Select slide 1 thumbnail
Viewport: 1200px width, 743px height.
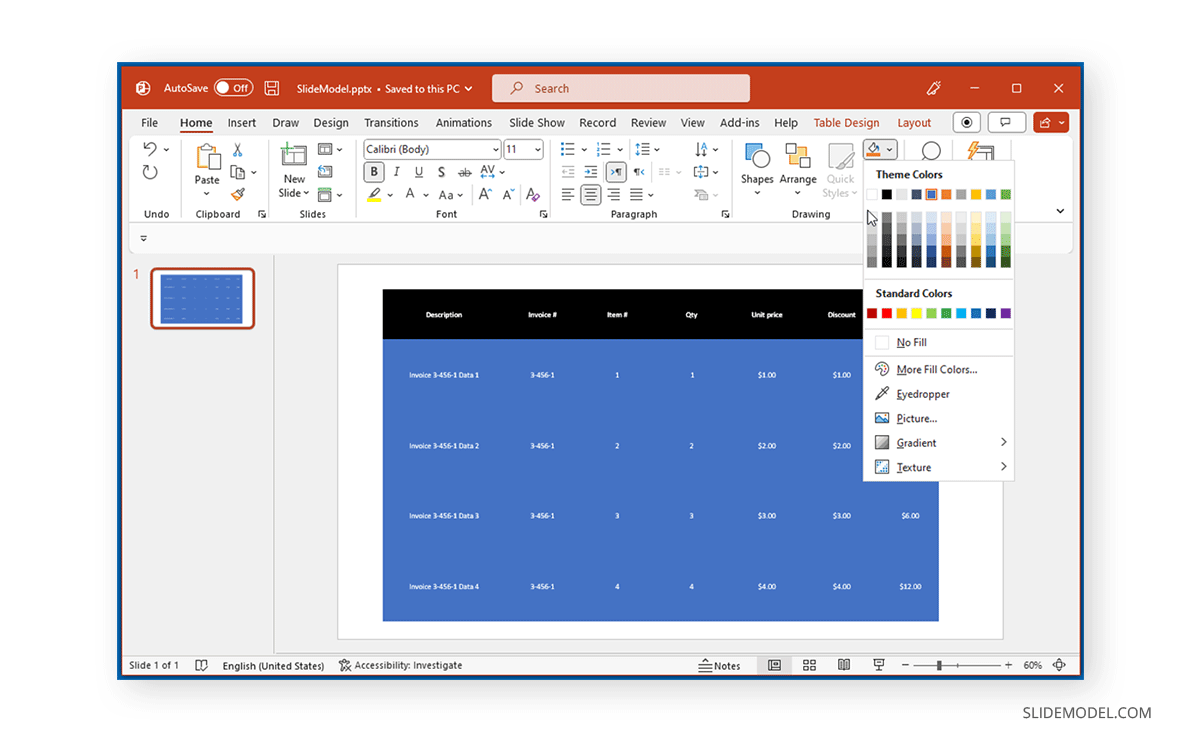(x=203, y=298)
